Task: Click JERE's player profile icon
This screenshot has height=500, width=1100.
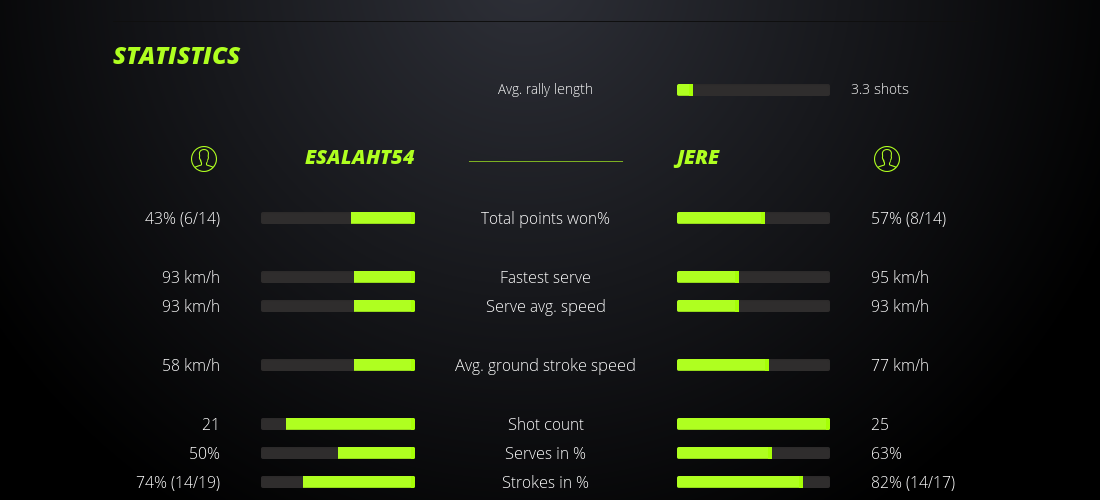Action: pyautogui.click(x=887, y=158)
